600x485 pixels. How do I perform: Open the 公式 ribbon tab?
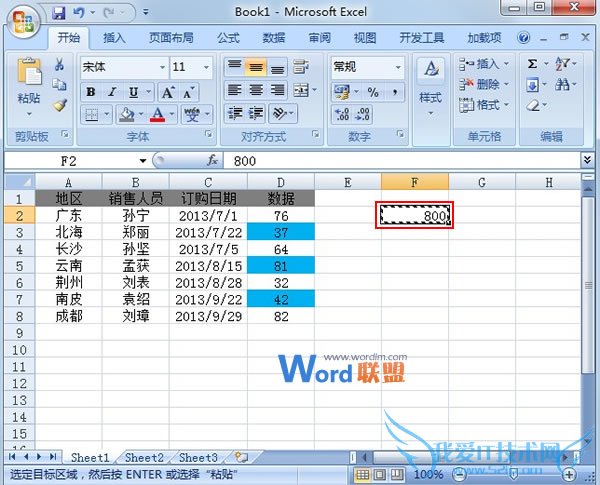point(228,38)
